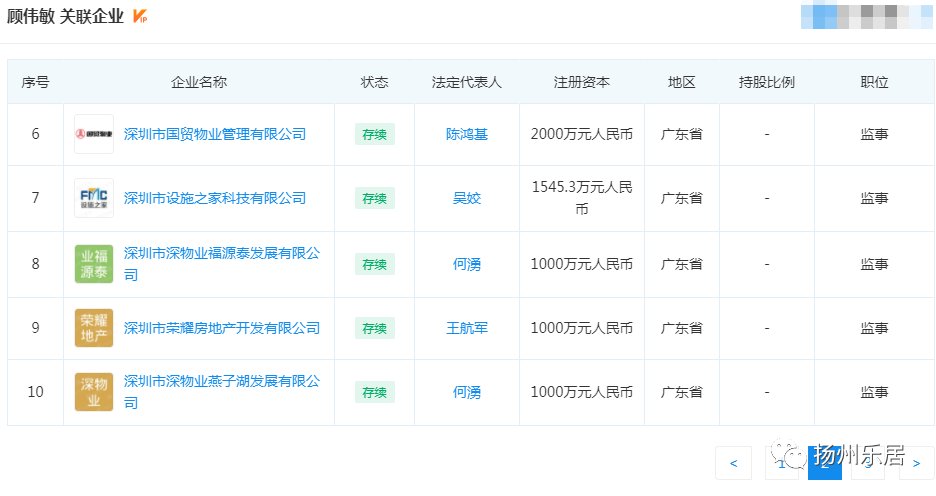
Task: View legal representative 何湧 in row 10
Action: pyautogui.click(x=467, y=392)
